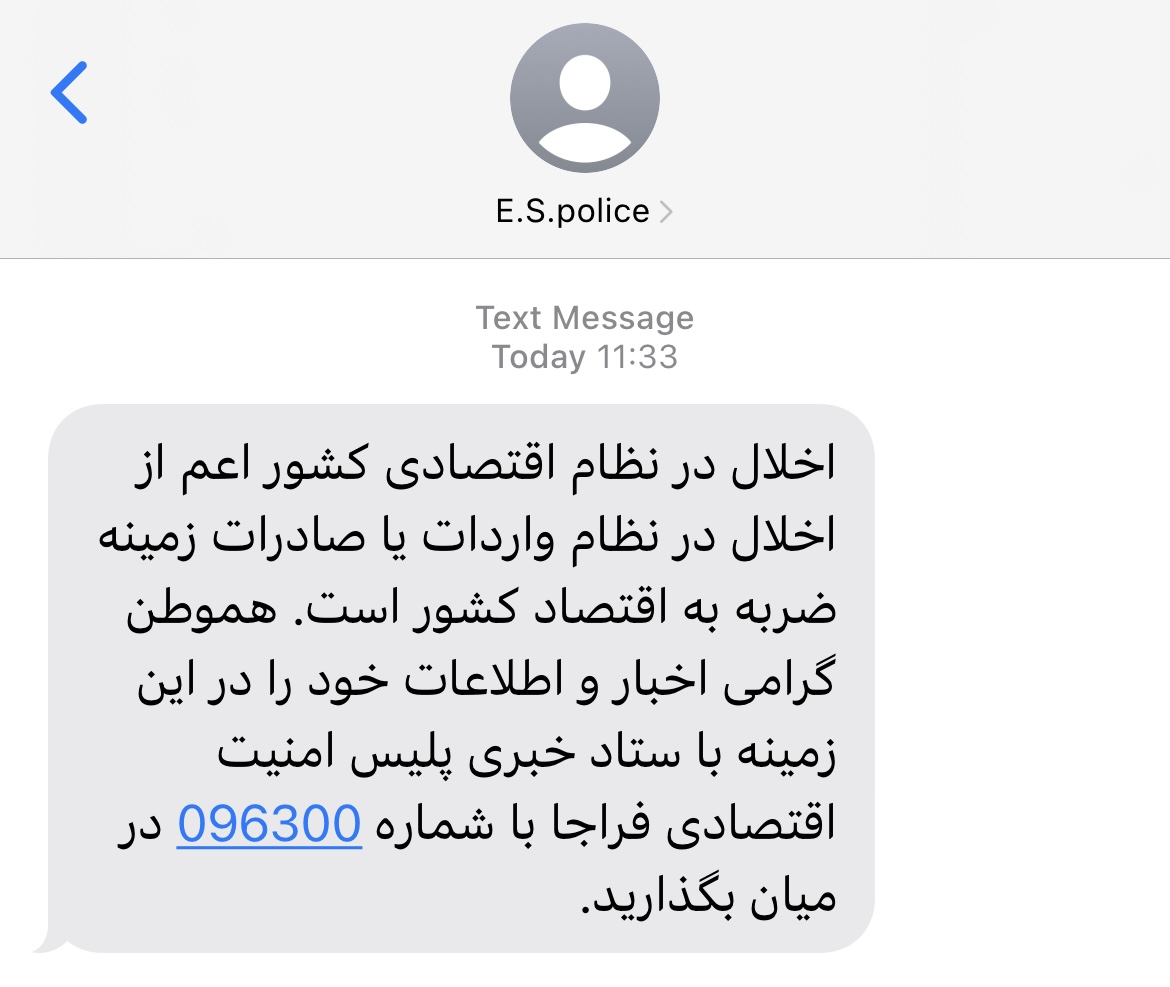The width and height of the screenshot is (1170, 987).
Task: Open E.S.police contact name
Action: coord(573,211)
